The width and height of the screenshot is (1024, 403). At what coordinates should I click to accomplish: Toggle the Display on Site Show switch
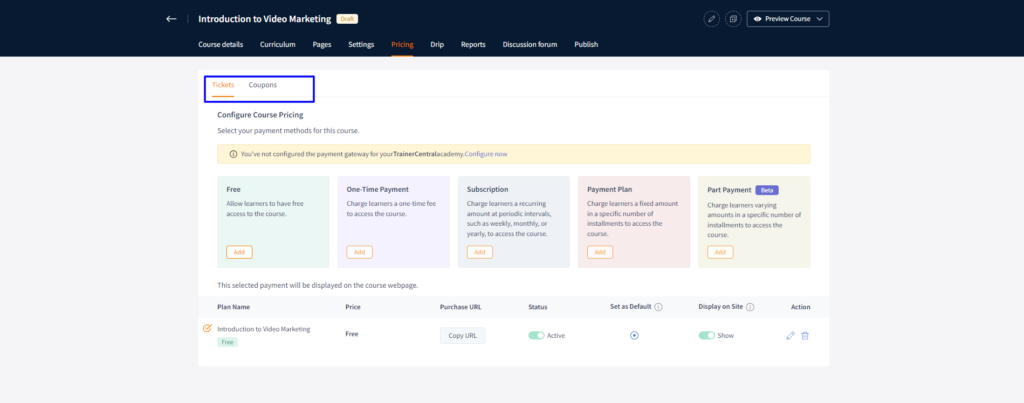pos(707,335)
